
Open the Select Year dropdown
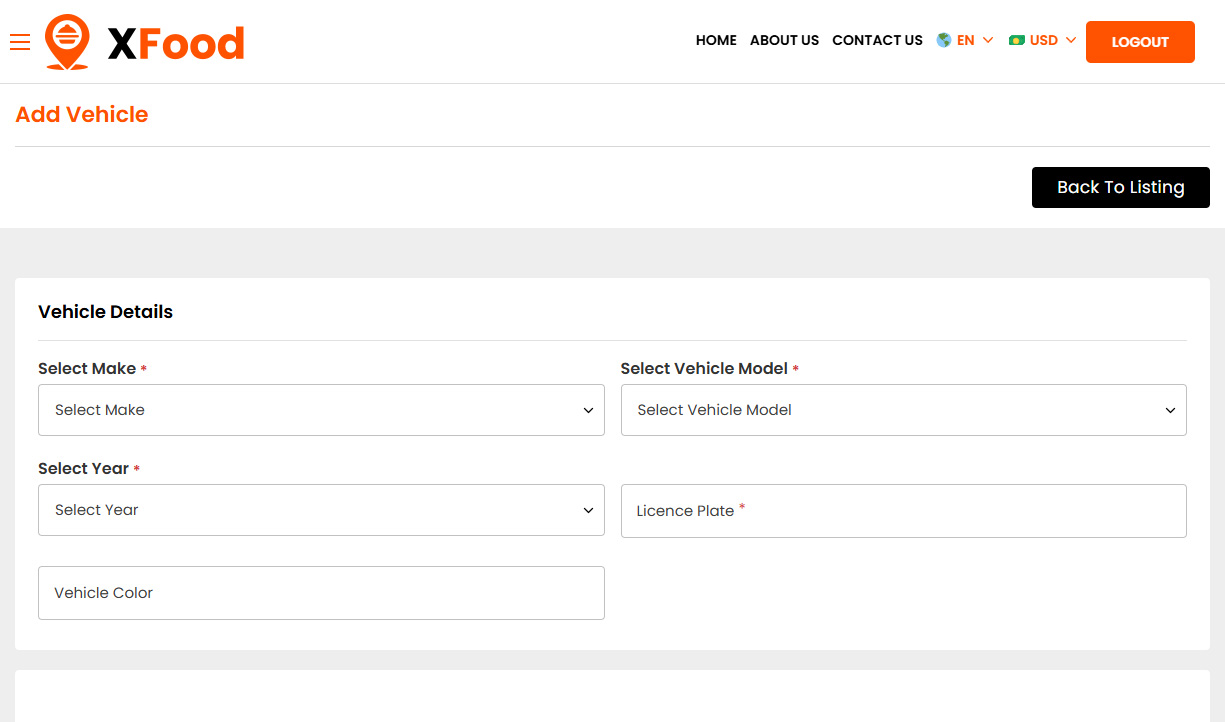(x=320, y=510)
